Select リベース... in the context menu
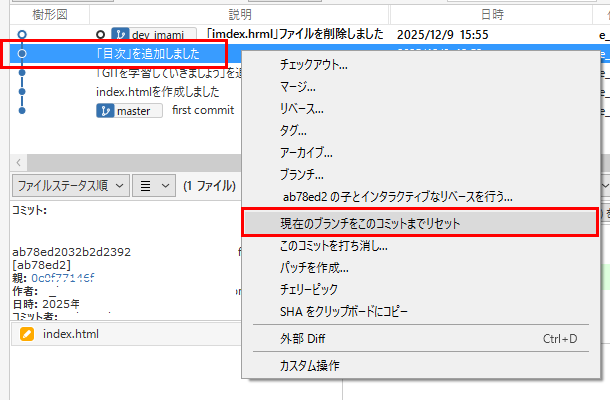The image size is (610, 400). (x=302, y=109)
